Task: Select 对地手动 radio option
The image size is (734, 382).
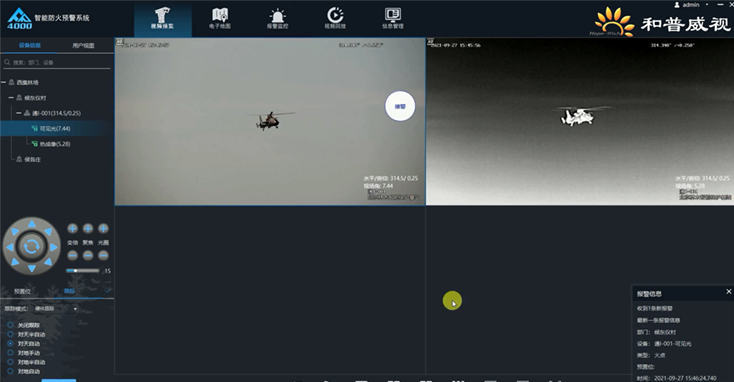Action: click(10, 353)
